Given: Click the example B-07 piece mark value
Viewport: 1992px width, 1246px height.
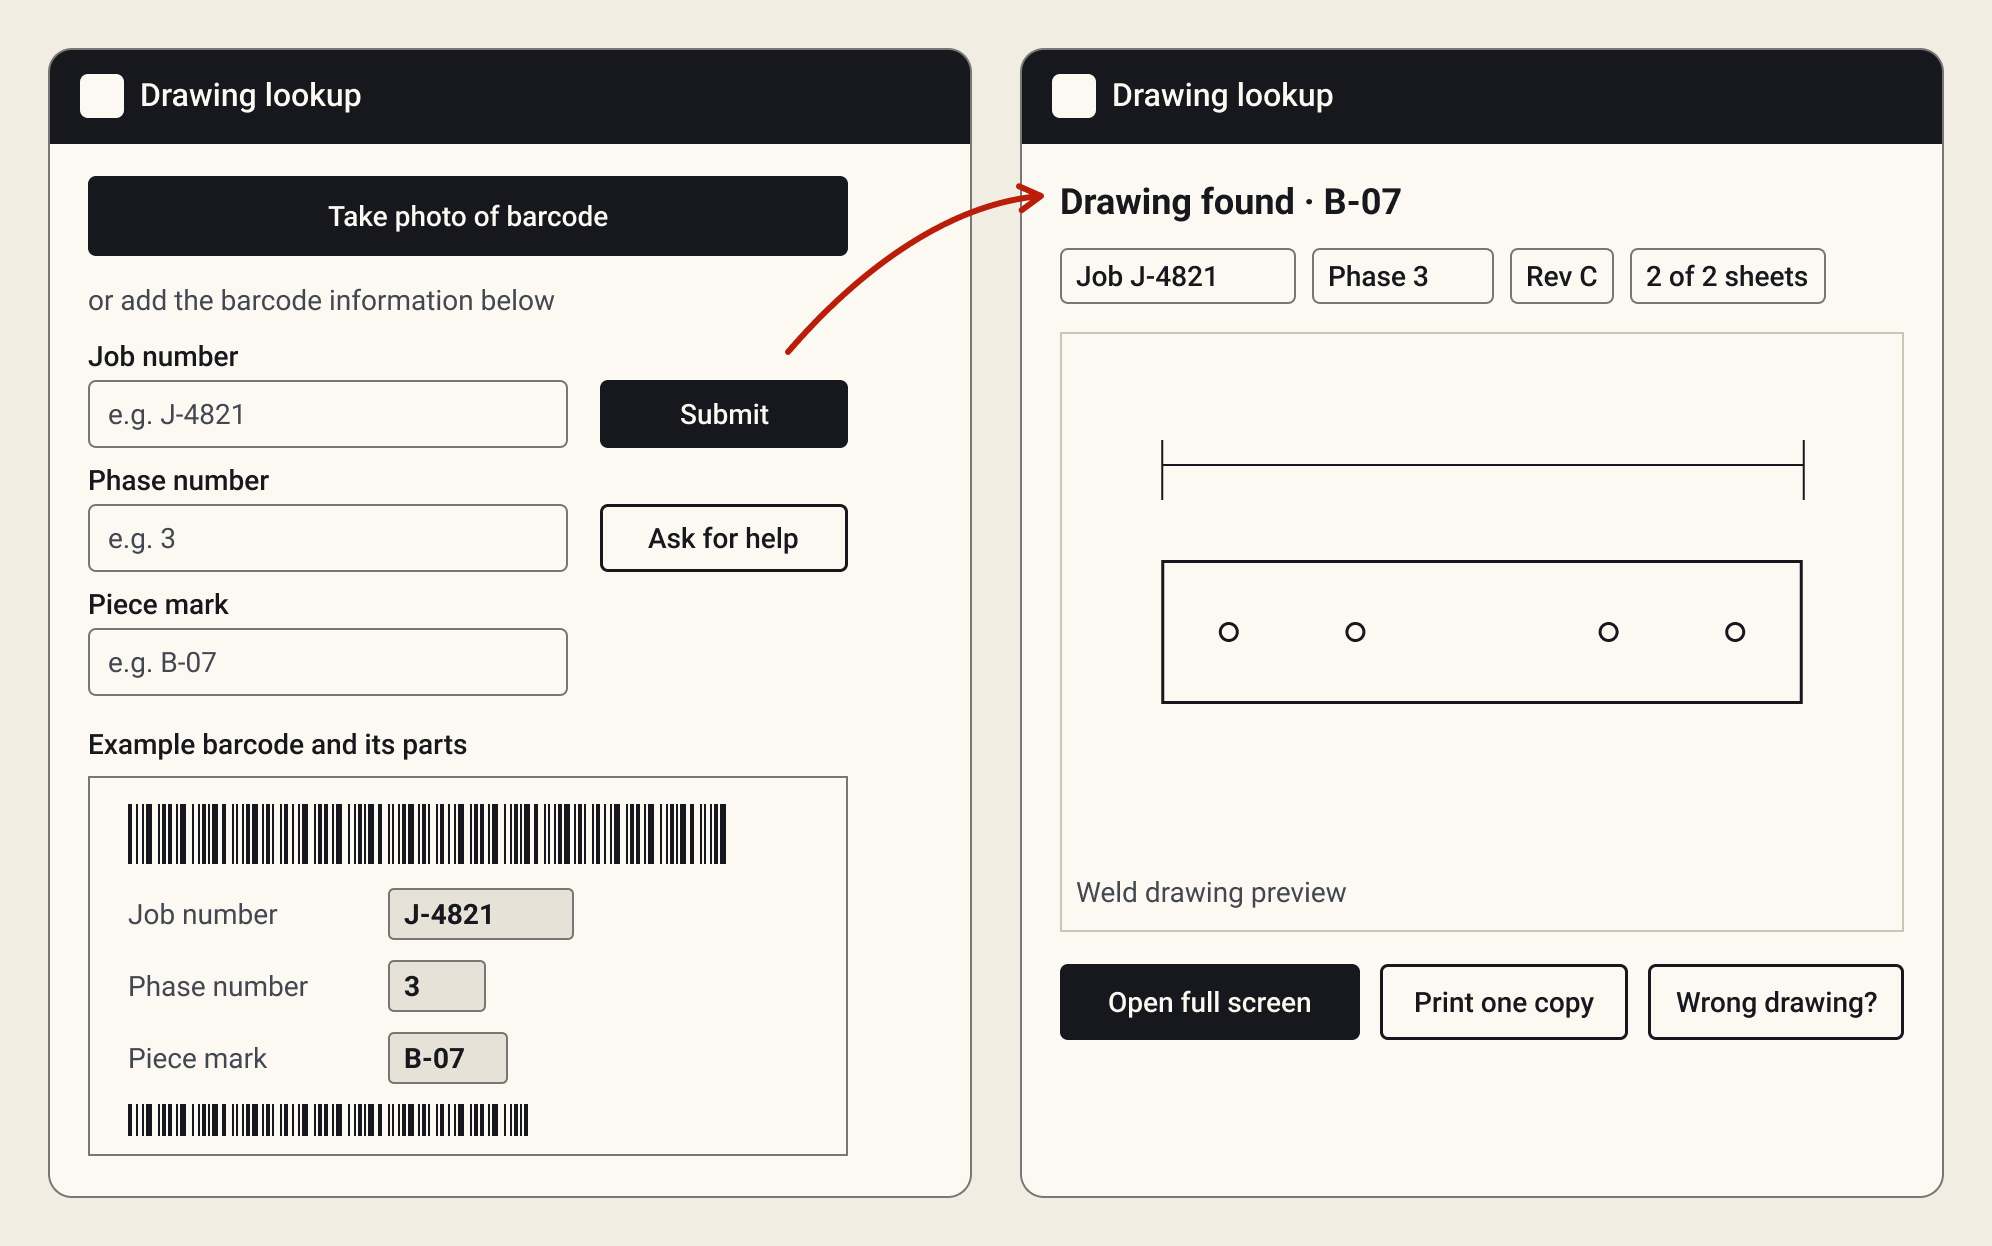Looking at the screenshot, I should (448, 1058).
